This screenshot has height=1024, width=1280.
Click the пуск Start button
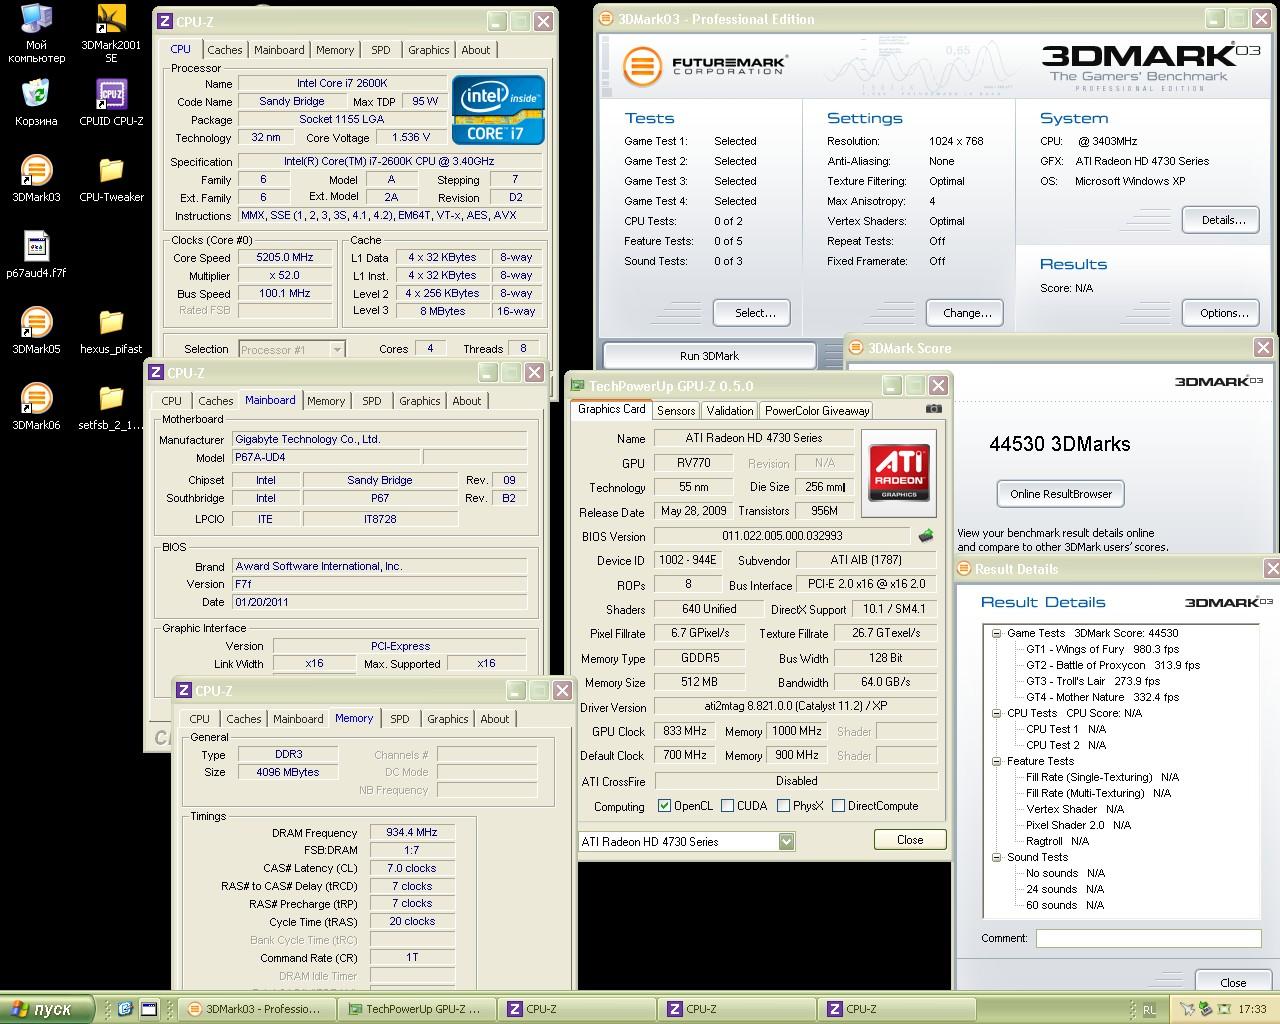tap(47, 1009)
